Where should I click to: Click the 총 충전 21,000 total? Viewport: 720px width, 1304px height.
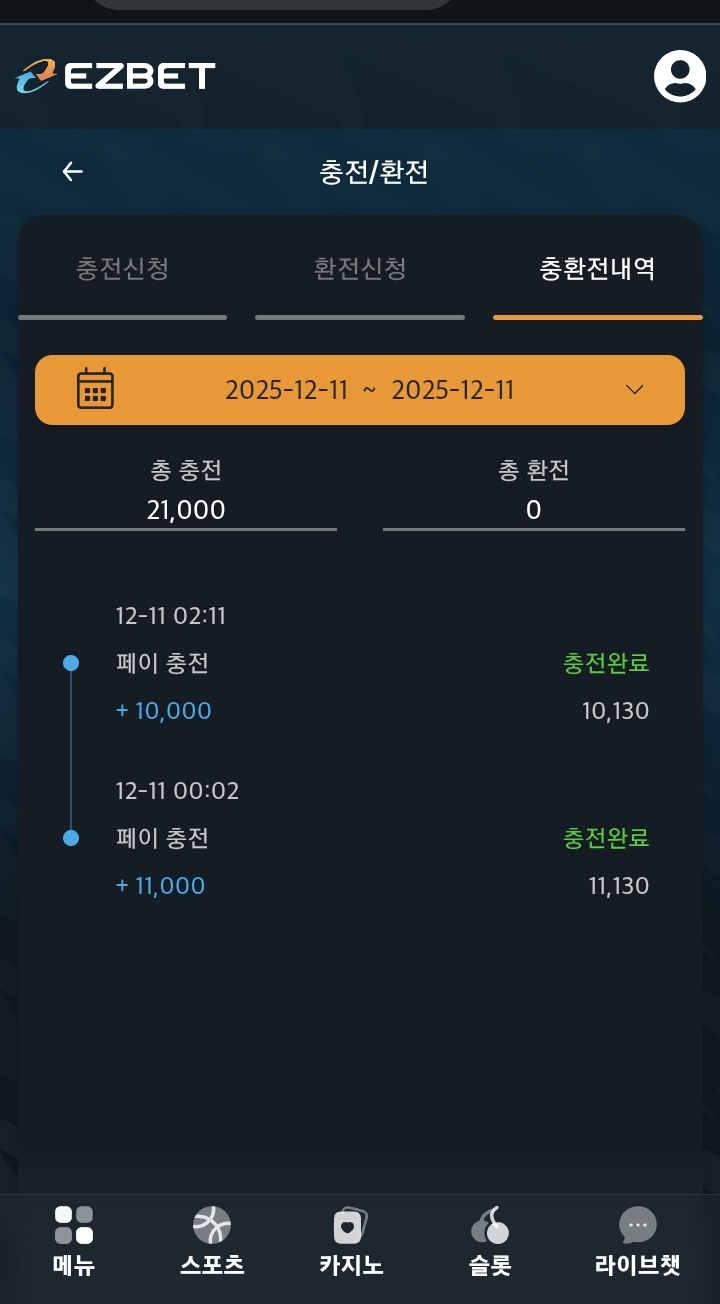[186, 510]
